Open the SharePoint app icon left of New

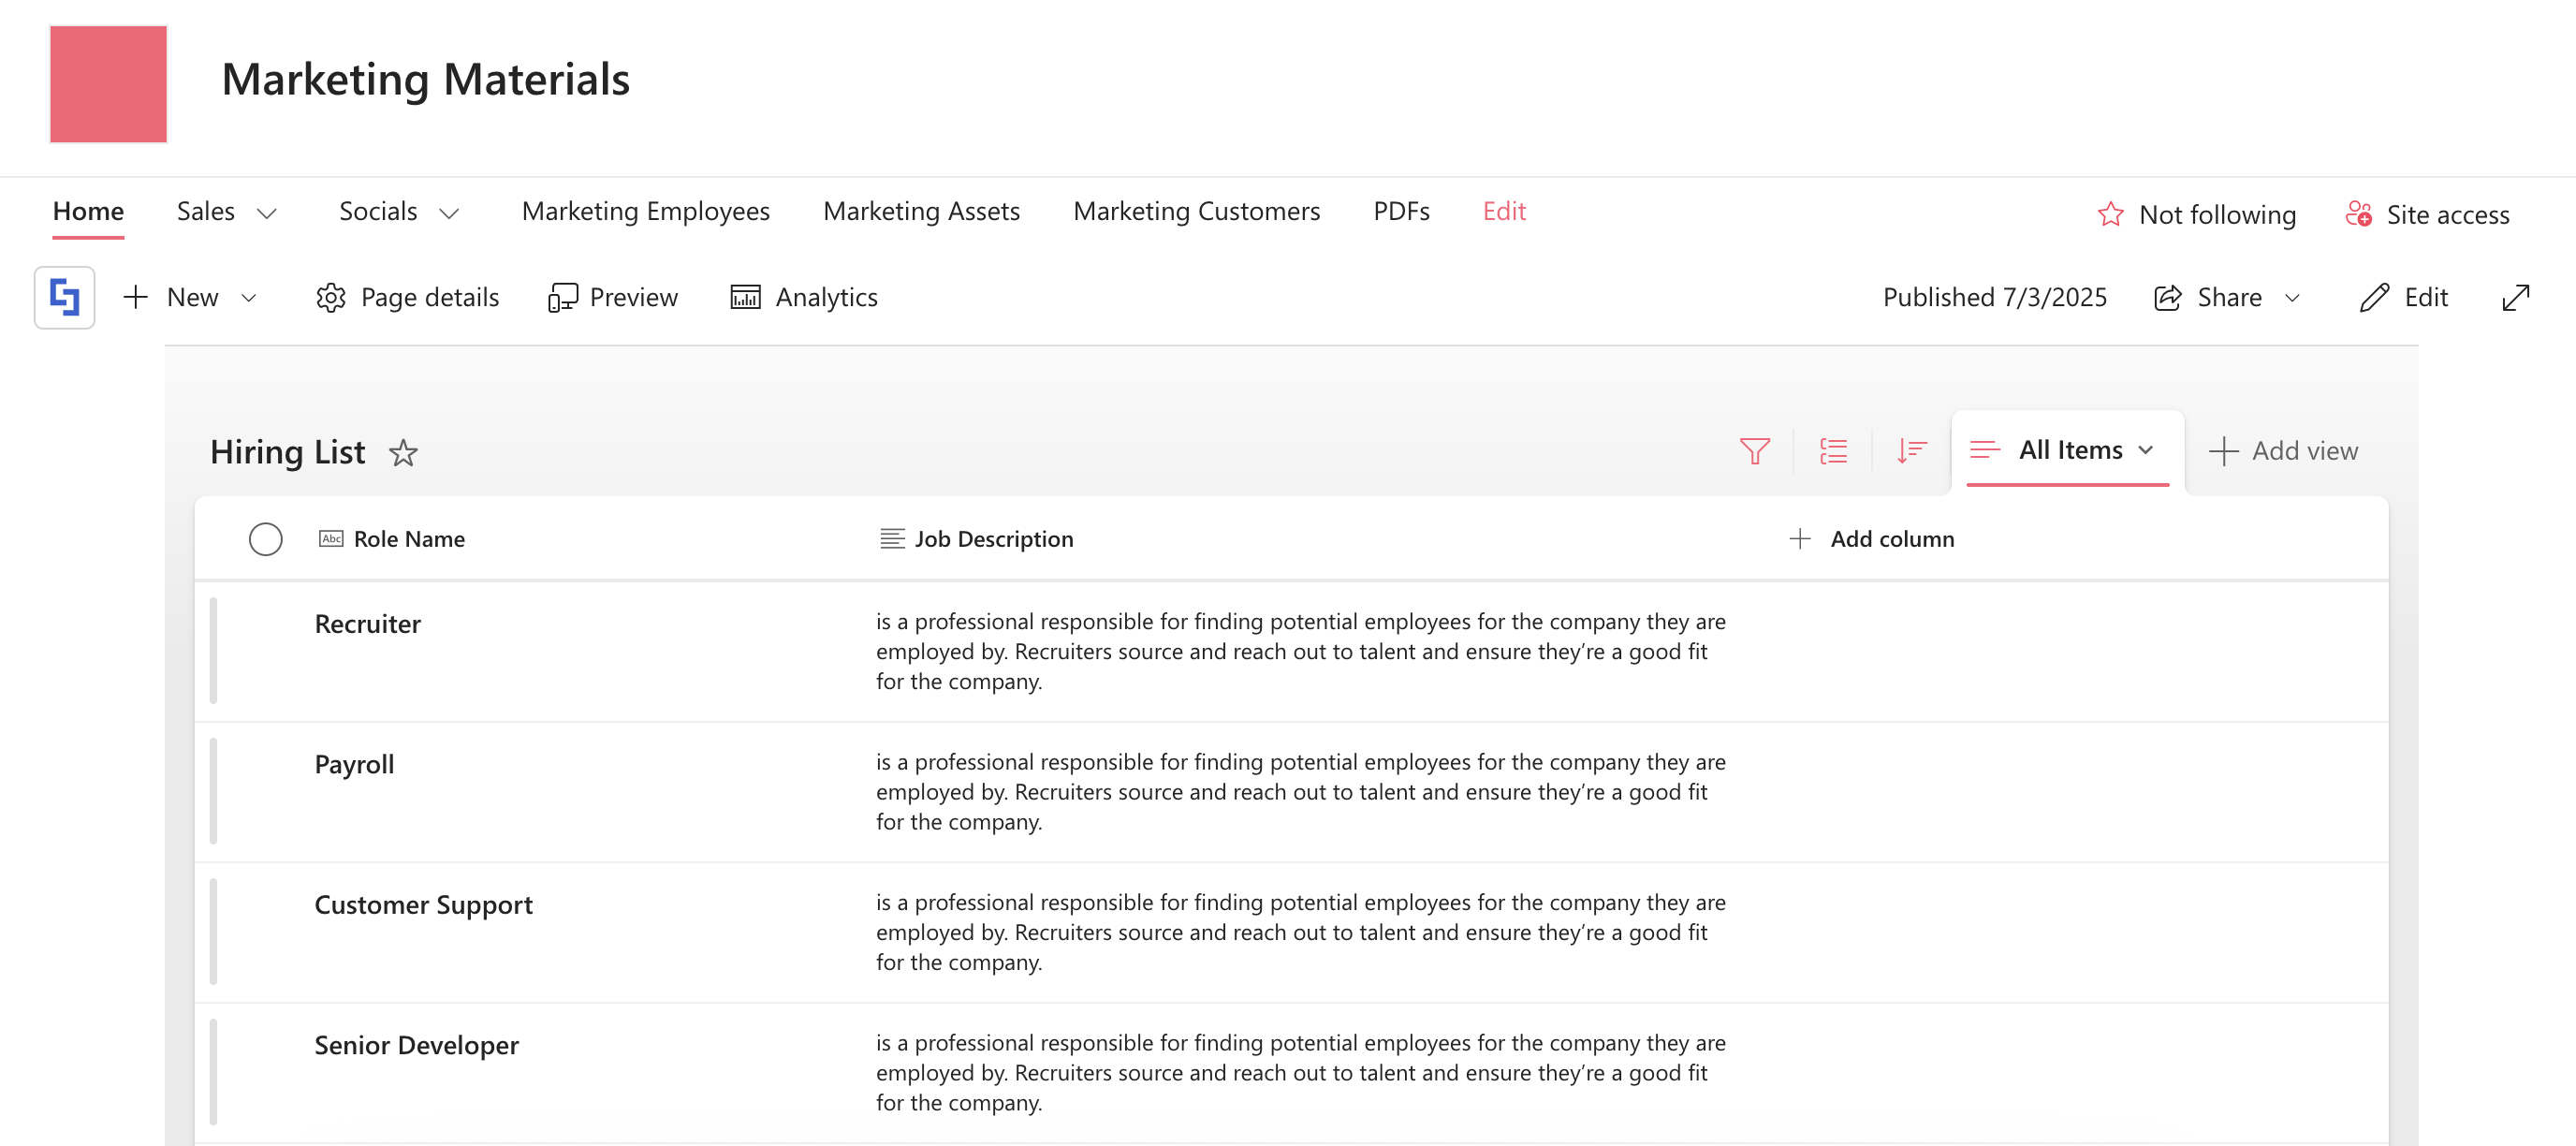(x=65, y=298)
